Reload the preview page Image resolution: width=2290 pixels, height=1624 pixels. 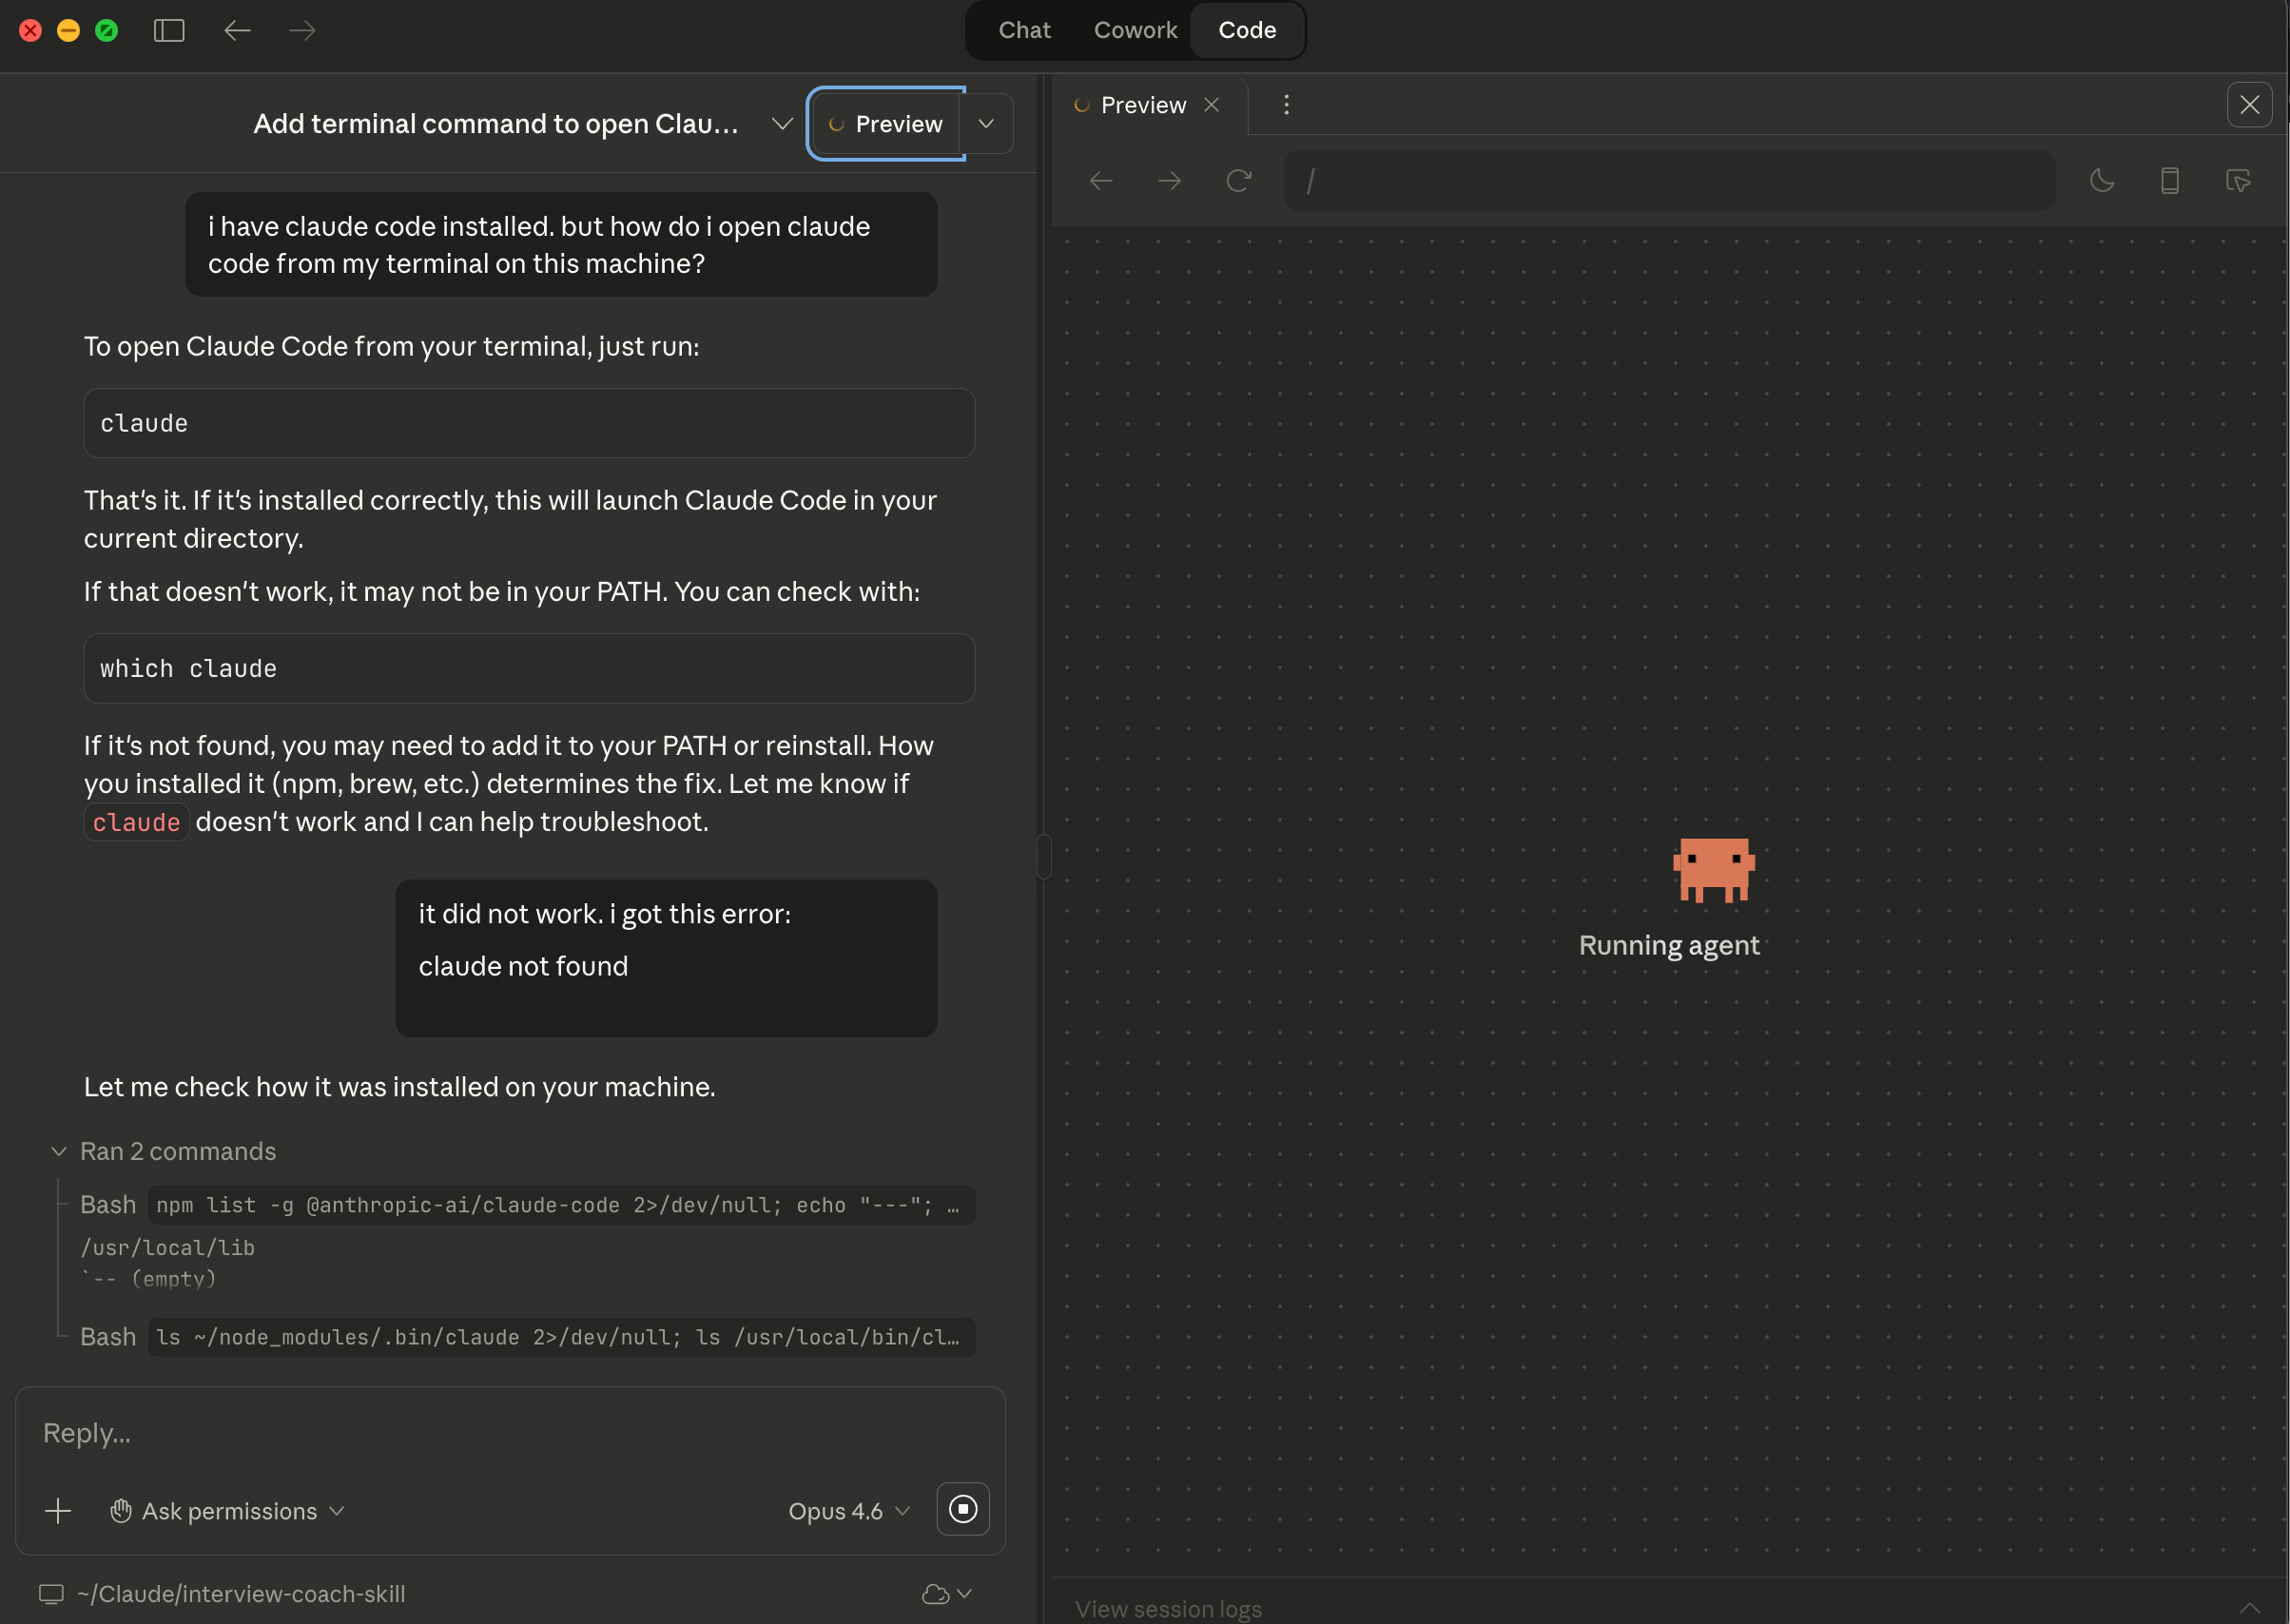[x=1238, y=181]
